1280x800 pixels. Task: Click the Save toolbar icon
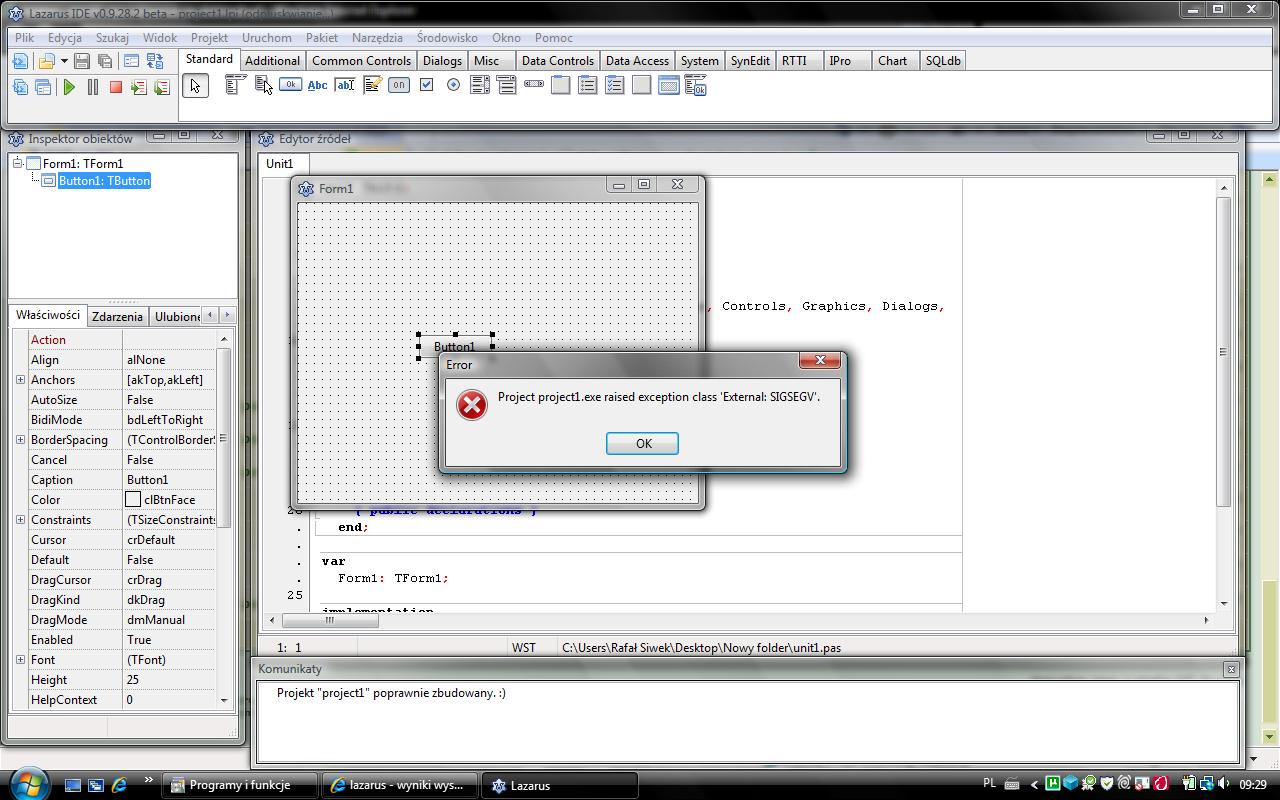[x=82, y=61]
